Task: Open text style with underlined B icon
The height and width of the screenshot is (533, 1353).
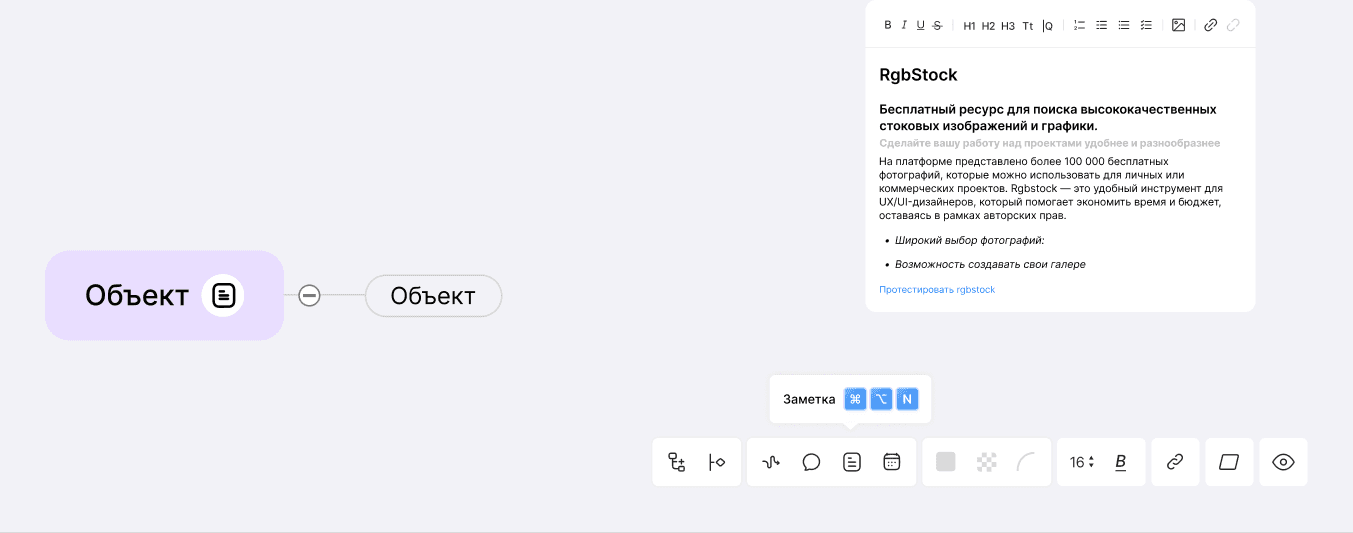Action: point(1121,462)
